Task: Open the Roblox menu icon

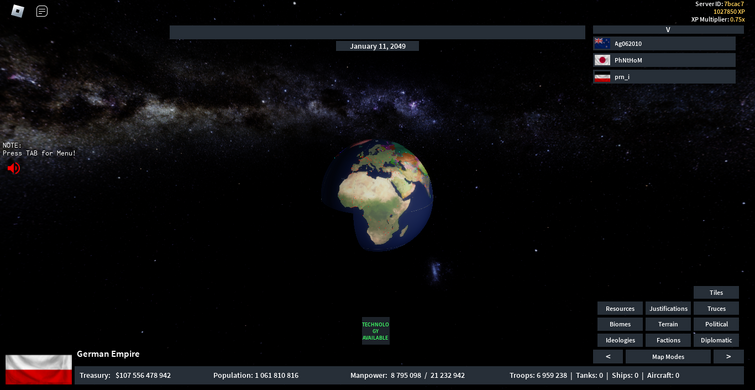Action: 17,11
